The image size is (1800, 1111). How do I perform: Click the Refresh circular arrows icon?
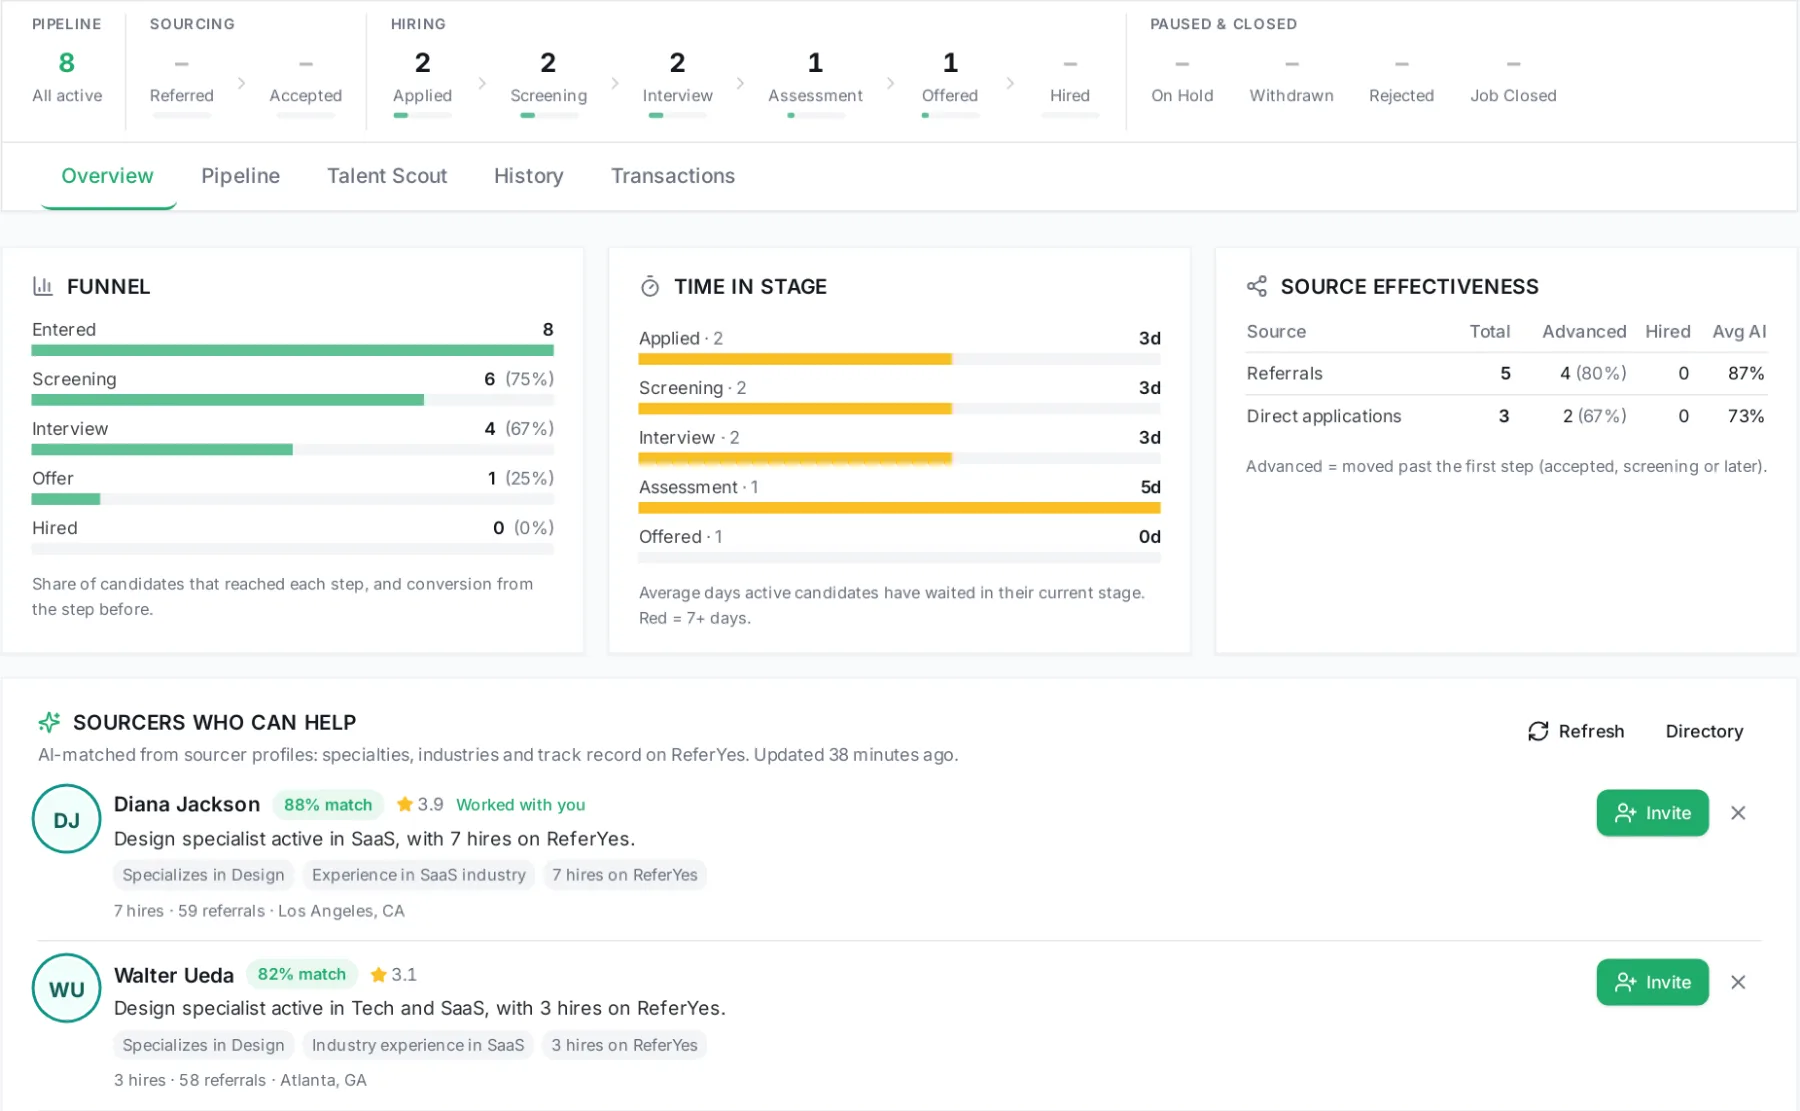1538,731
